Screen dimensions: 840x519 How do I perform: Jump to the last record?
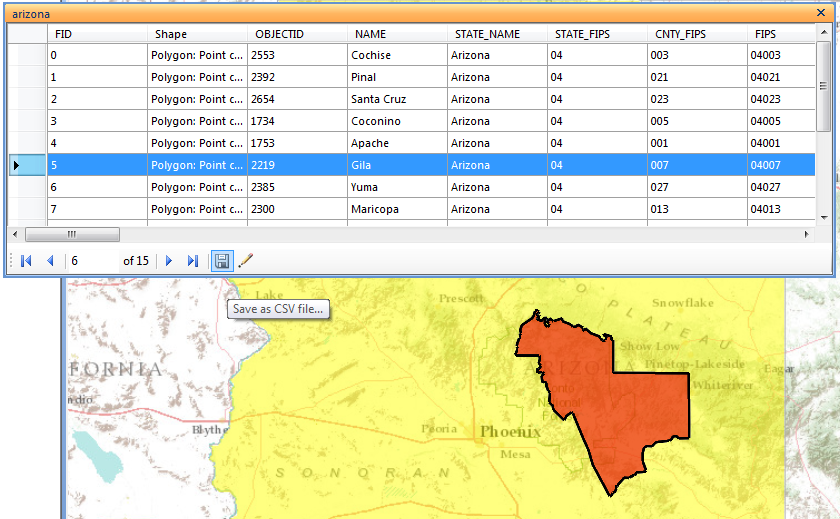(x=193, y=261)
